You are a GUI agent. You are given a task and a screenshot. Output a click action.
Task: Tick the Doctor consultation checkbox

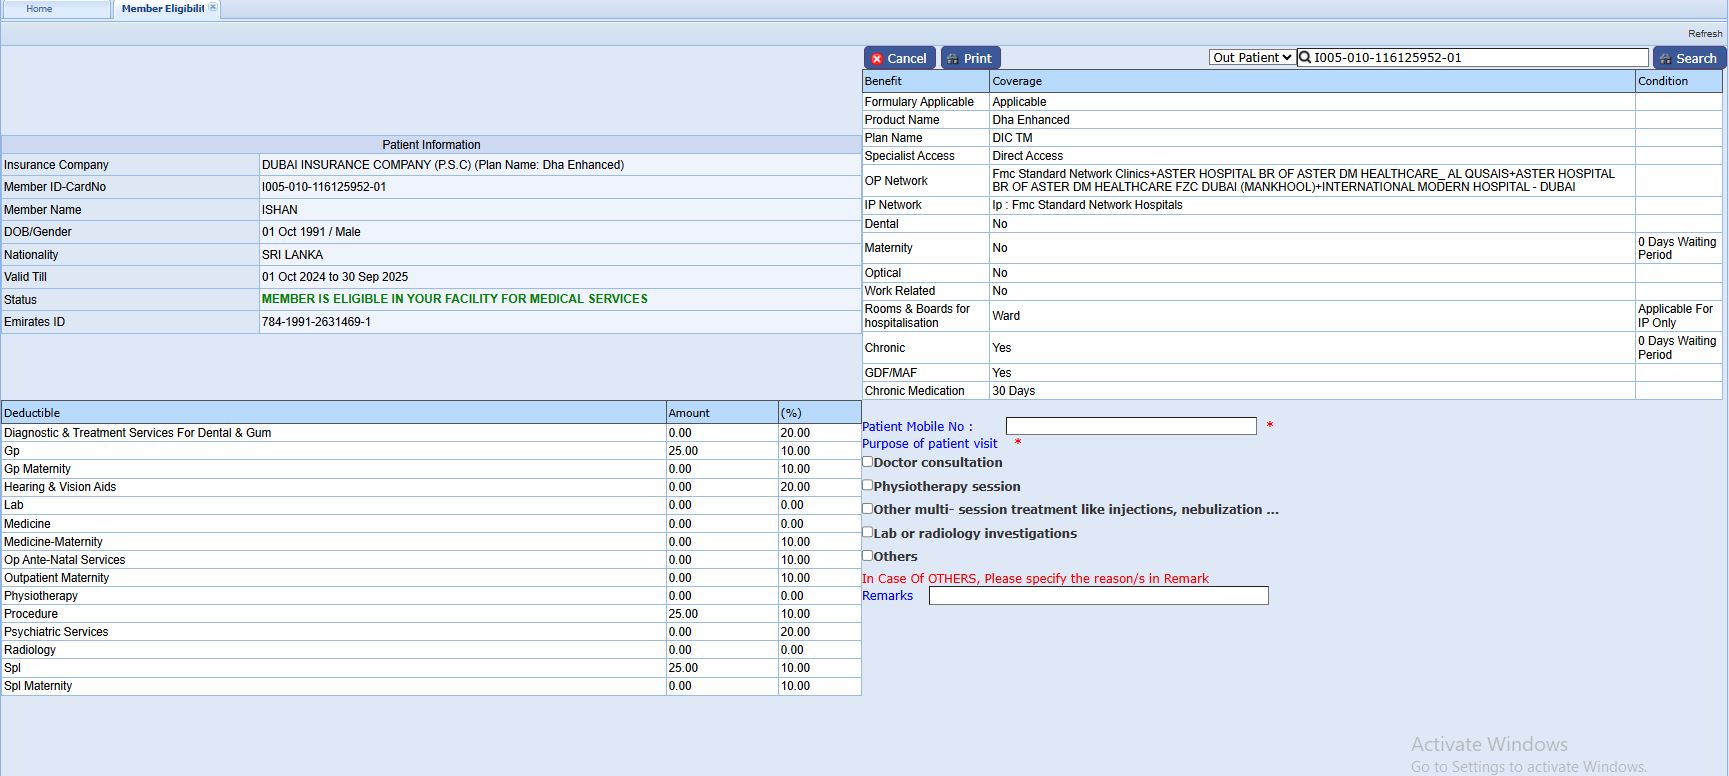868,462
